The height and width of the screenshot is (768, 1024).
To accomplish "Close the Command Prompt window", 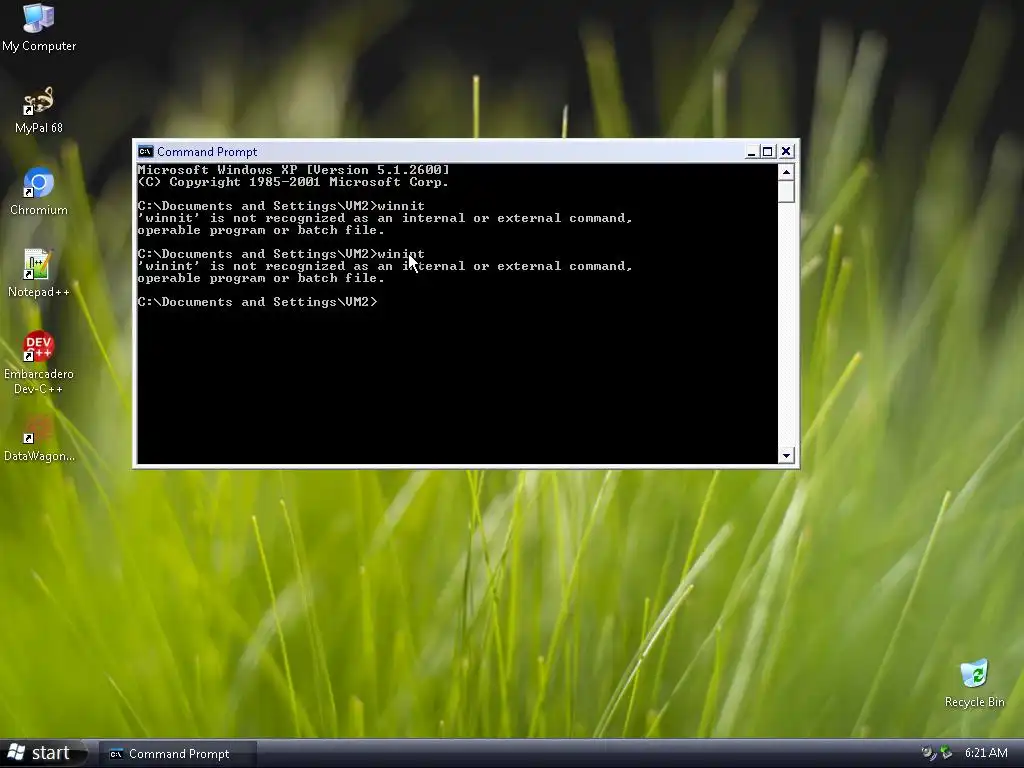I will [786, 152].
